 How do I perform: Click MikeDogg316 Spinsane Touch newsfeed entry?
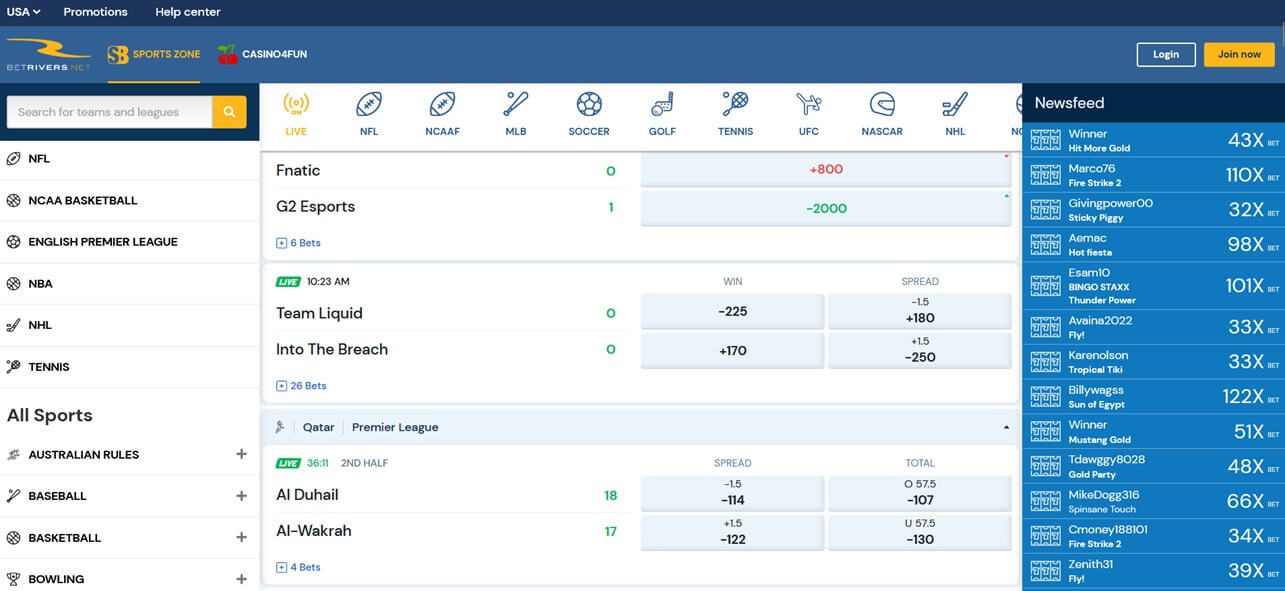pyautogui.click(x=1153, y=502)
